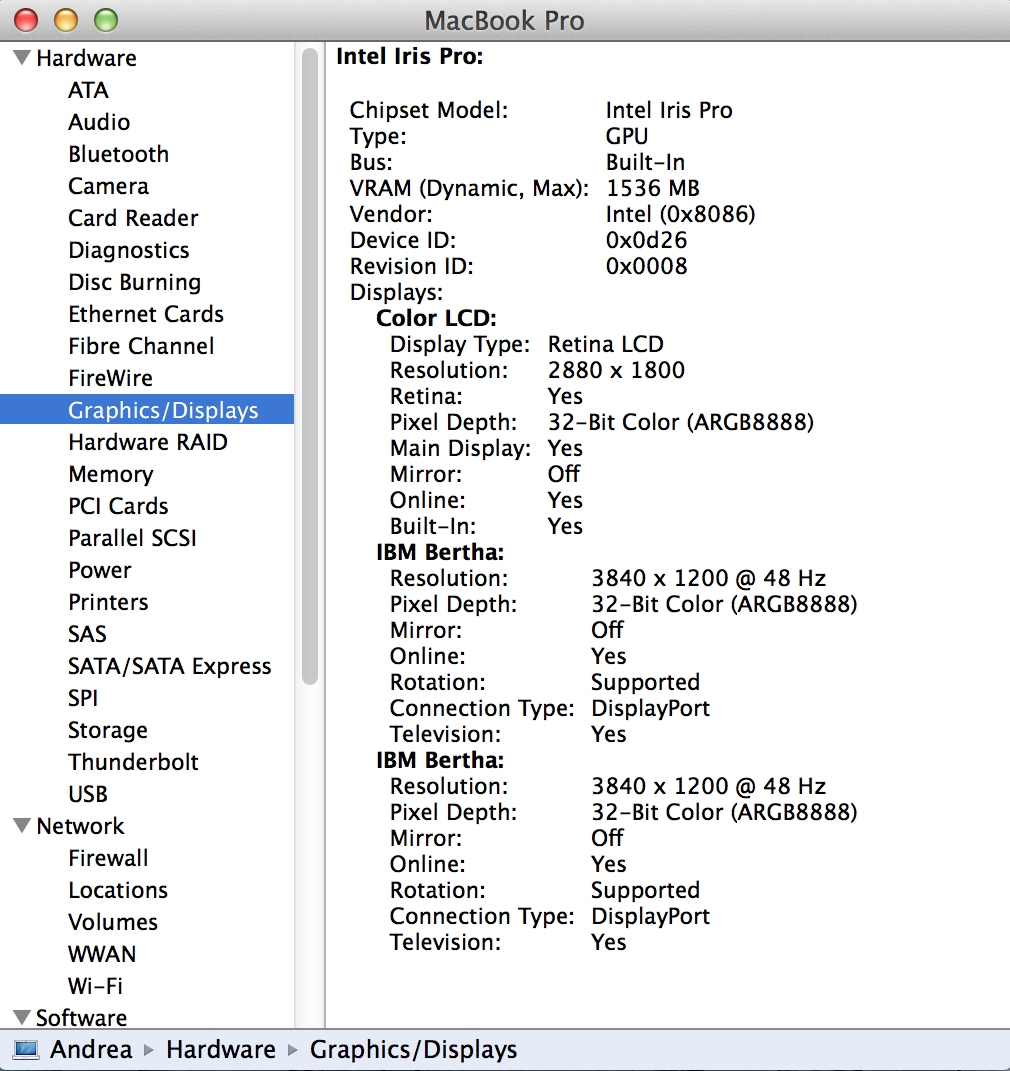Open the FireWire entry

(x=111, y=378)
